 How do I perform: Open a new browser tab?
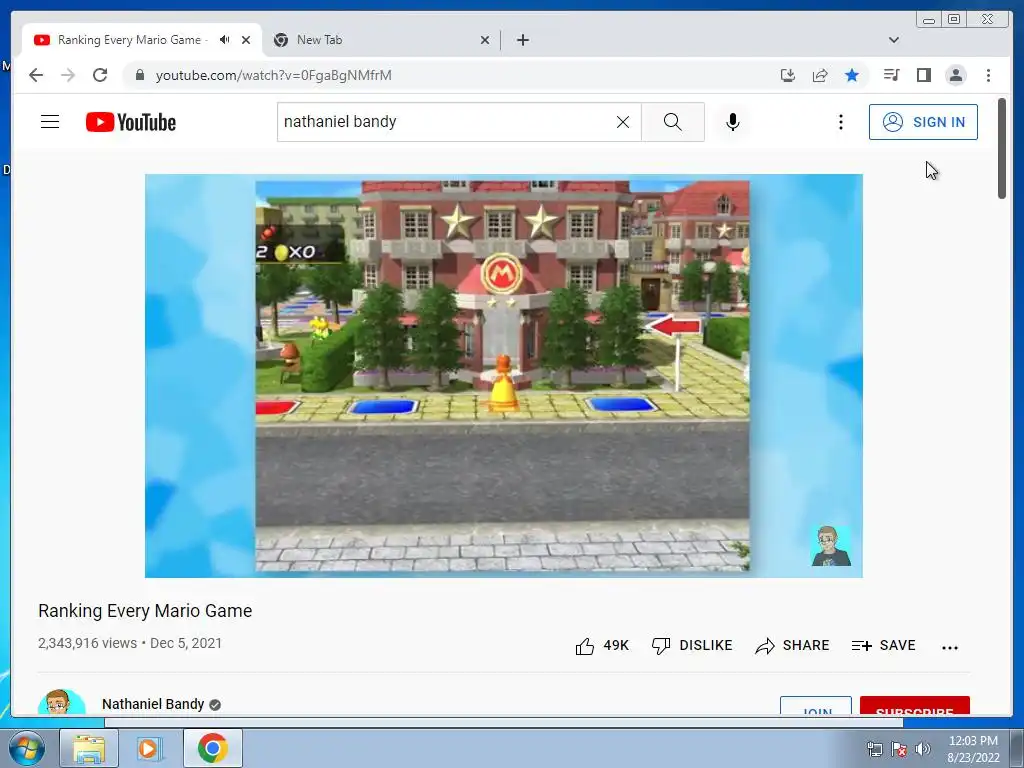(x=522, y=40)
